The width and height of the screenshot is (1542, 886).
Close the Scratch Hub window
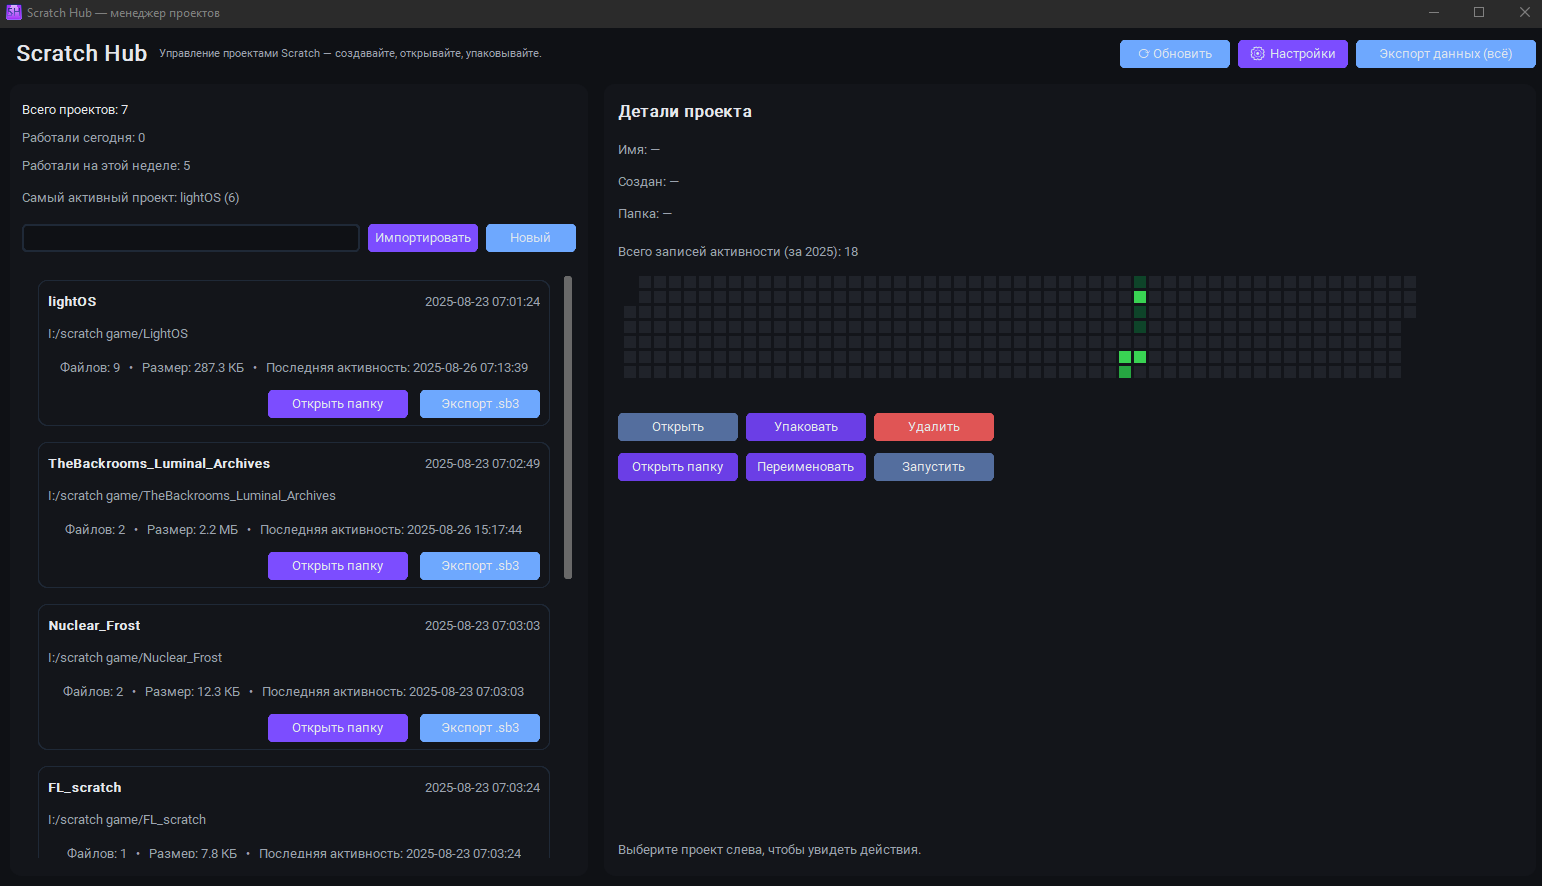click(x=1525, y=12)
